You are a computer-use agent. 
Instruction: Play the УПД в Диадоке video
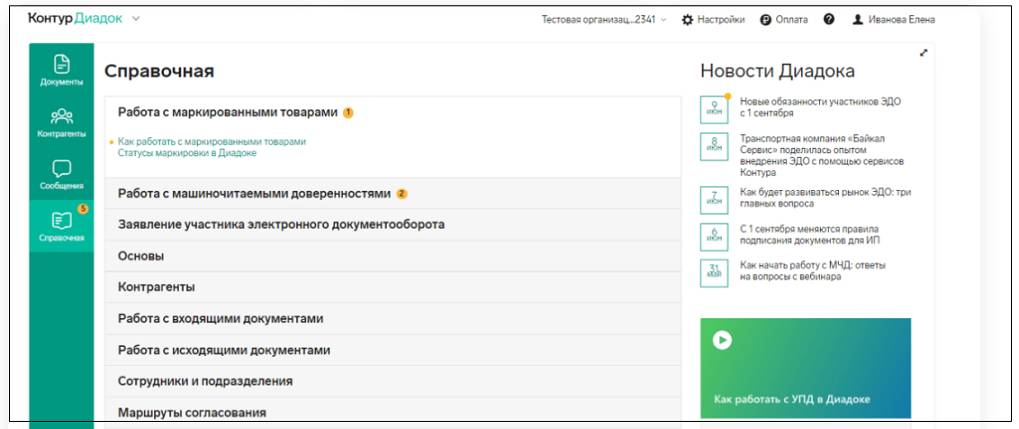coord(722,340)
